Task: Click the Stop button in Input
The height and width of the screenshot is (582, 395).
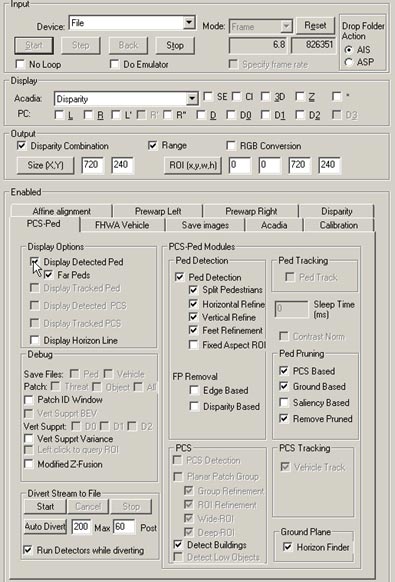Action: (x=175, y=45)
